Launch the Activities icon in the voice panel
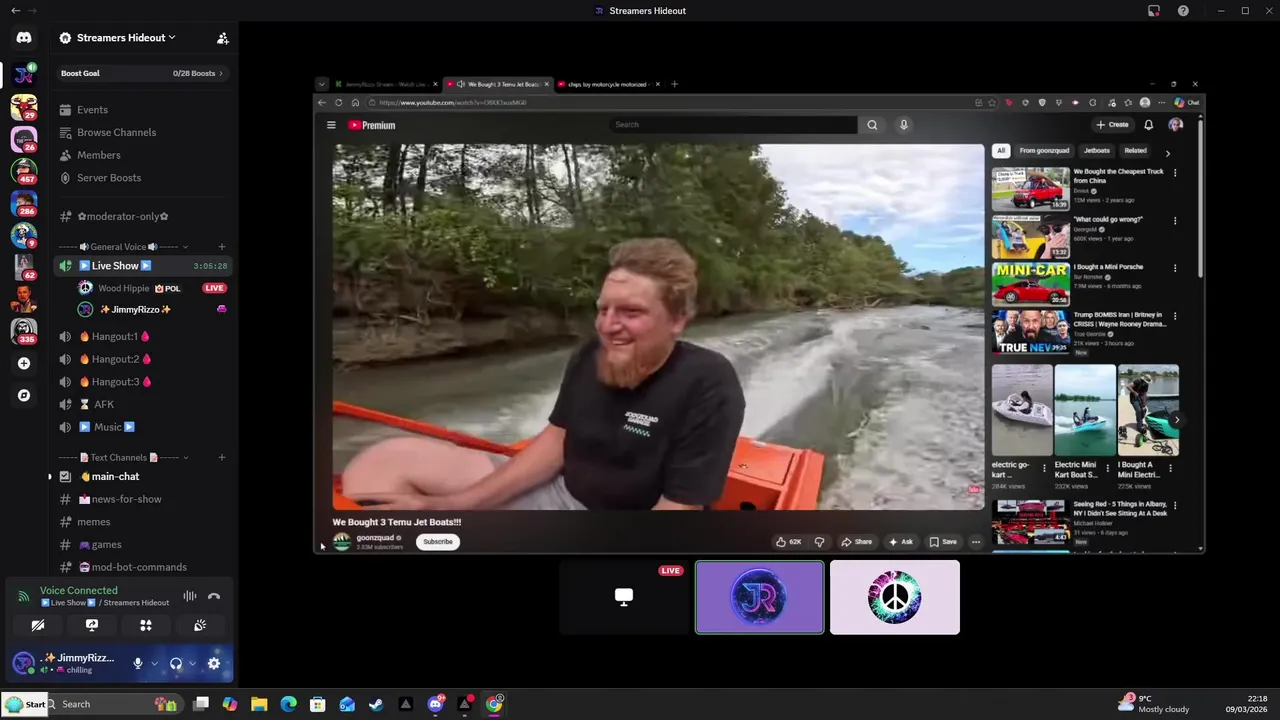1280x720 pixels. pos(146,625)
